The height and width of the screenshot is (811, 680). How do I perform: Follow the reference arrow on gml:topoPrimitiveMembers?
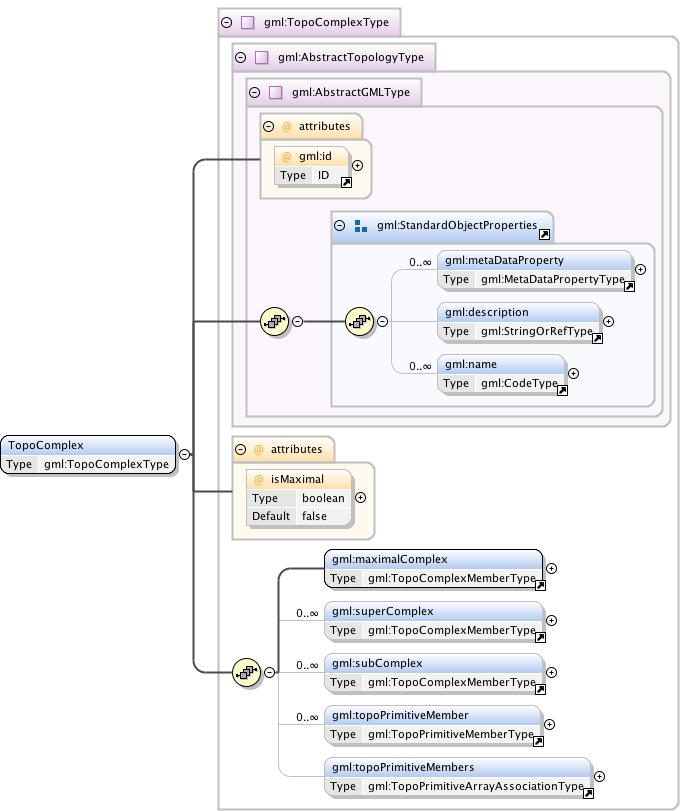(588, 793)
